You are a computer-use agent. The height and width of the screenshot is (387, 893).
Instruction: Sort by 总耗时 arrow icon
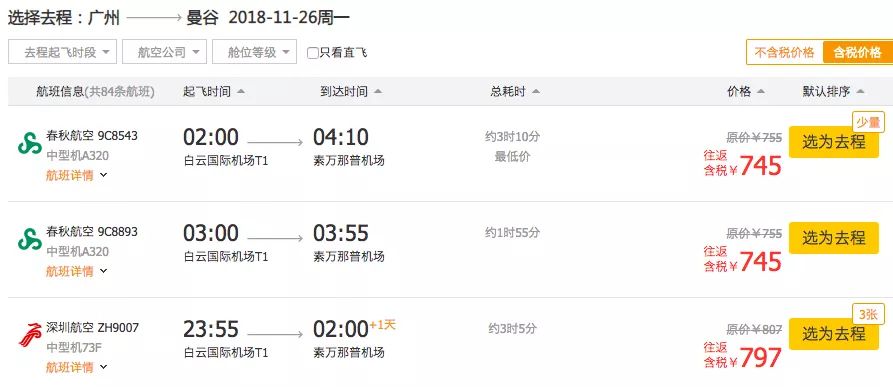coord(535,92)
